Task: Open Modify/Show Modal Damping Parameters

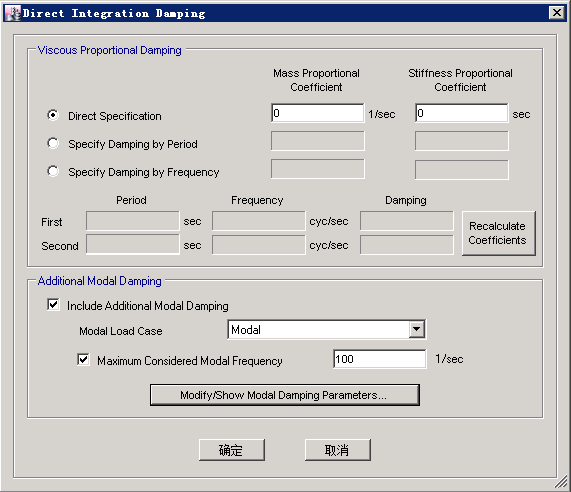Action: coord(285,395)
